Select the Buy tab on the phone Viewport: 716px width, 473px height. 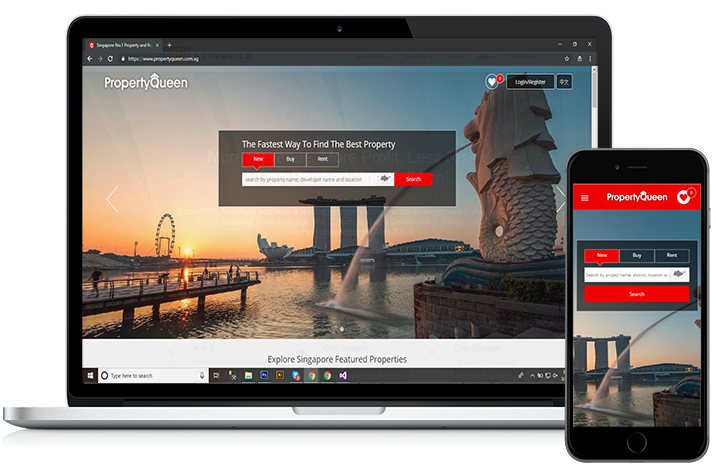637,256
